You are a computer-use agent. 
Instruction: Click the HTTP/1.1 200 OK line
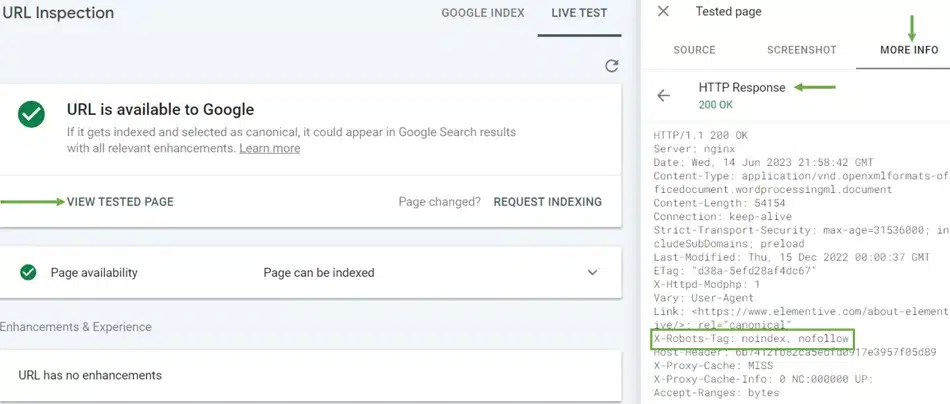700,135
